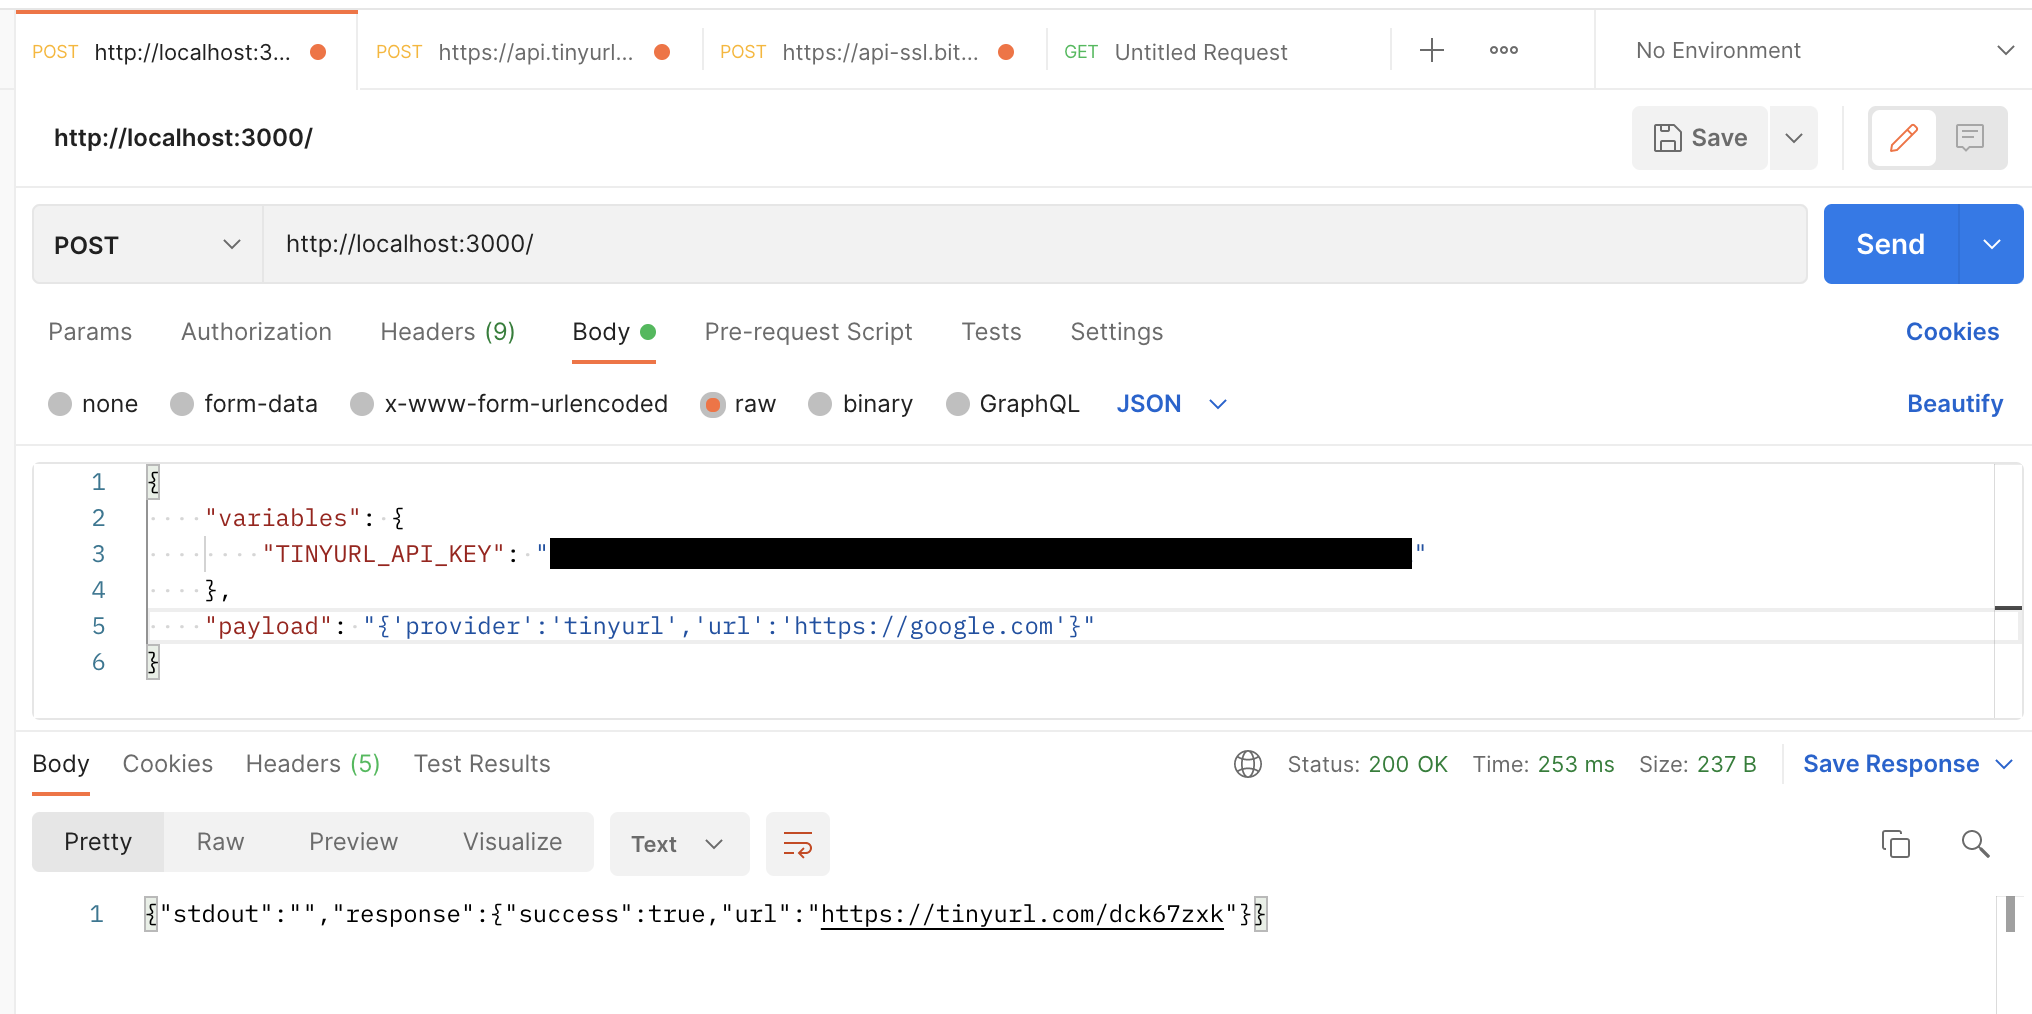Click the pencil edit icon

tap(1903, 138)
